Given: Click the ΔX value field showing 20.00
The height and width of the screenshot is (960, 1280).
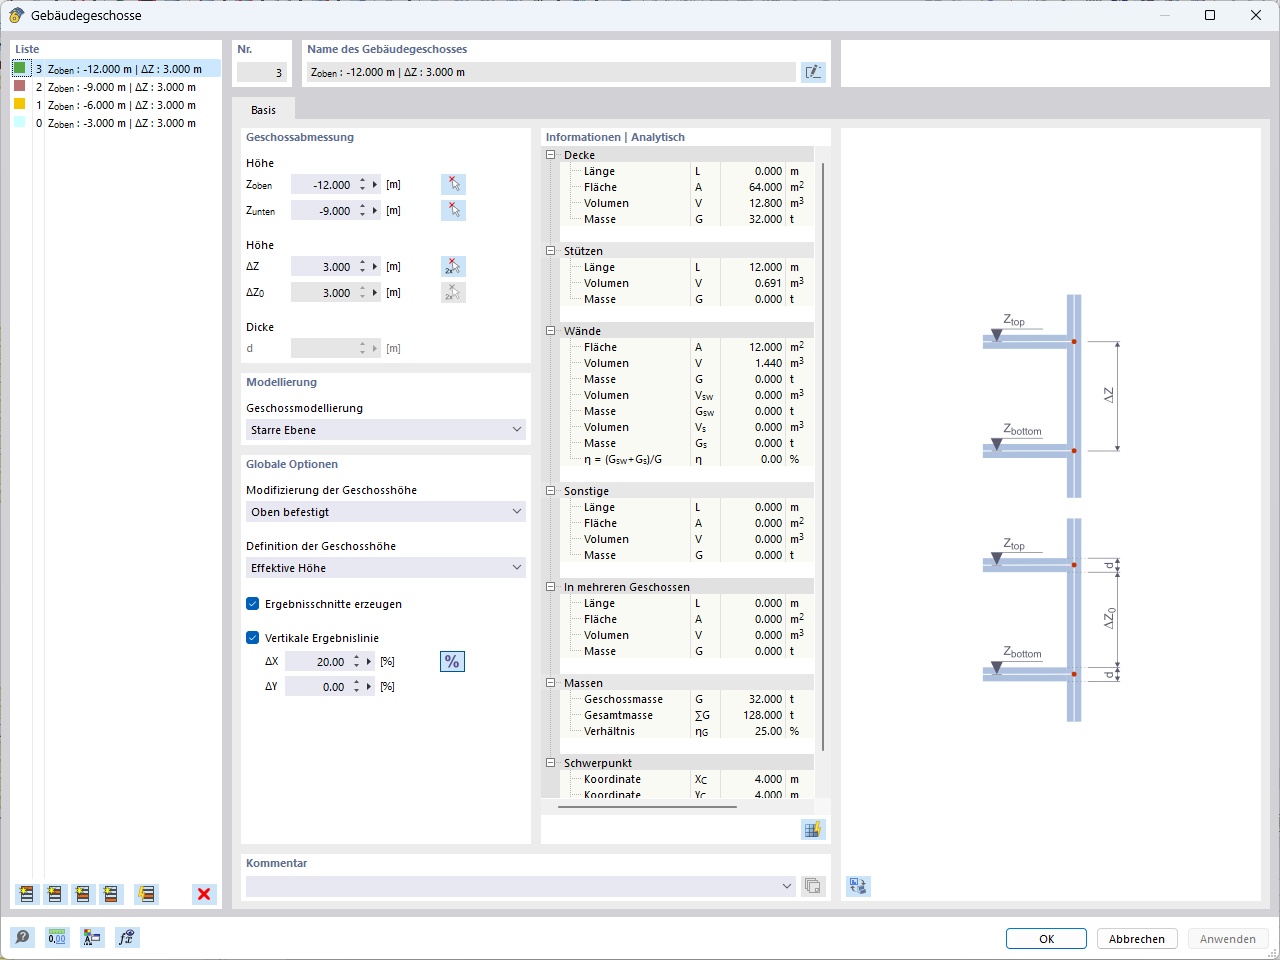Looking at the screenshot, I should 317,662.
